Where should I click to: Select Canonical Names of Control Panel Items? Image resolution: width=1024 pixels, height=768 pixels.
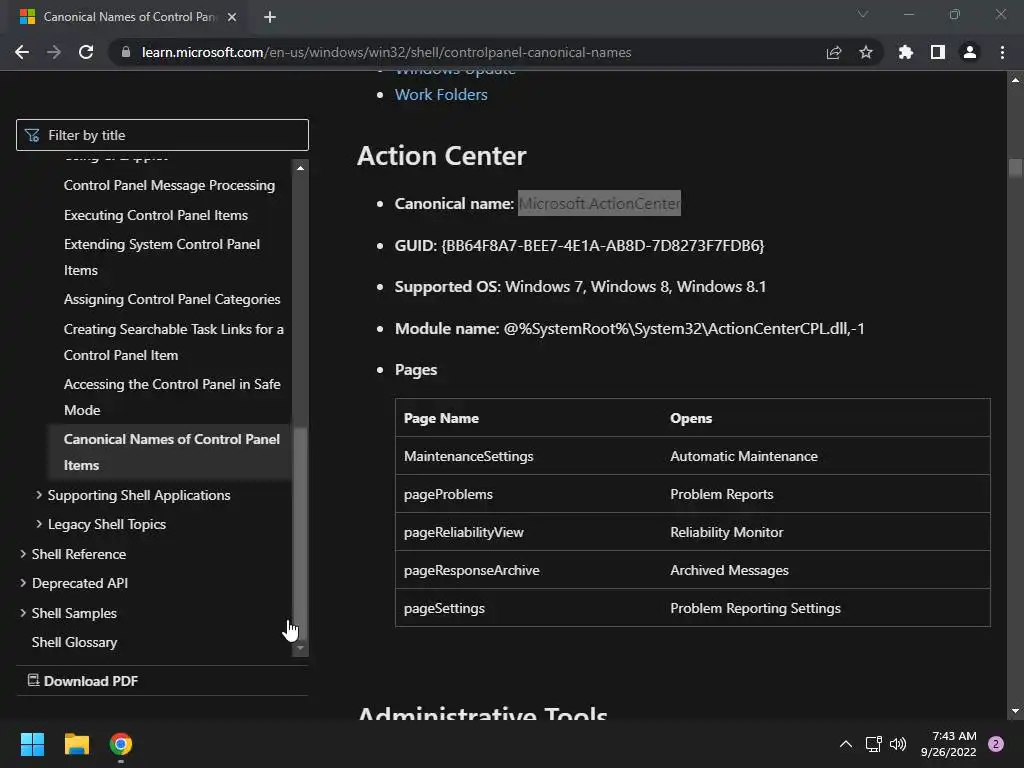tap(171, 452)
